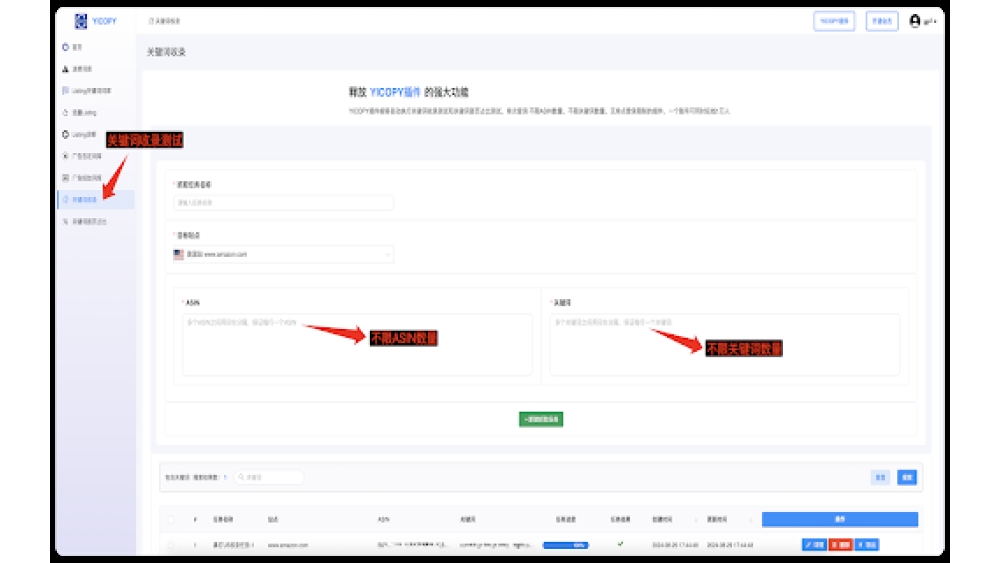Toggle the select-all checkbox in the table header
Screen dimensions: 1000x563
171,520
